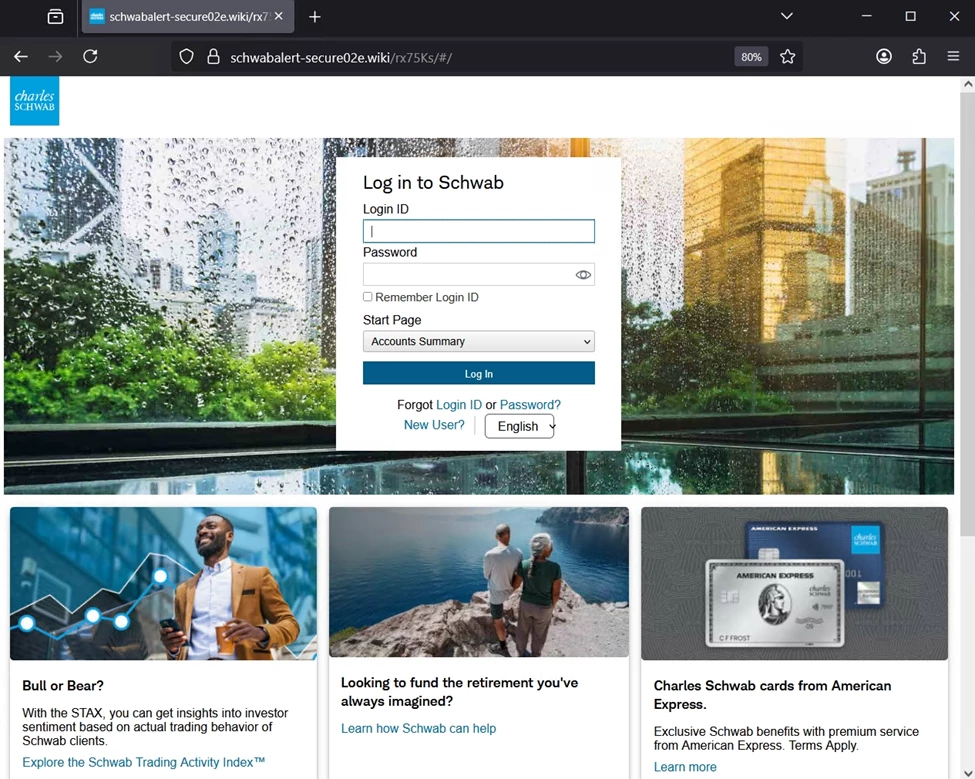Click the Charles Schwab logo
This screenshot has height=779, width=975.
point(34,101)
